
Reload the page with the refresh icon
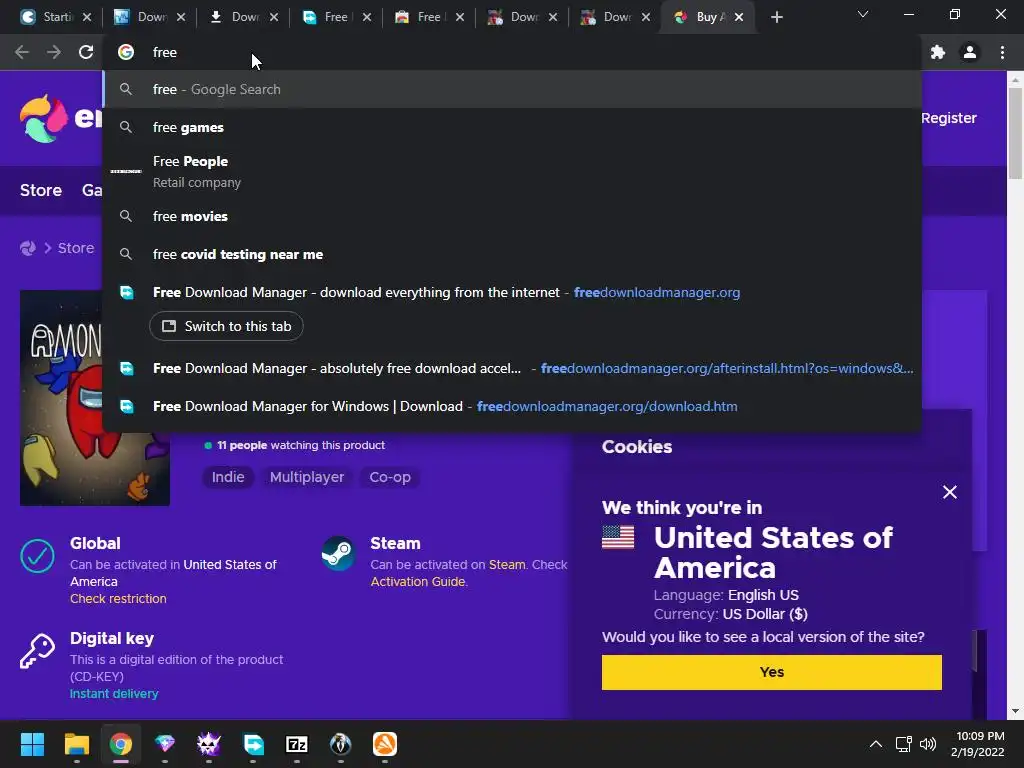click(86, 52)
